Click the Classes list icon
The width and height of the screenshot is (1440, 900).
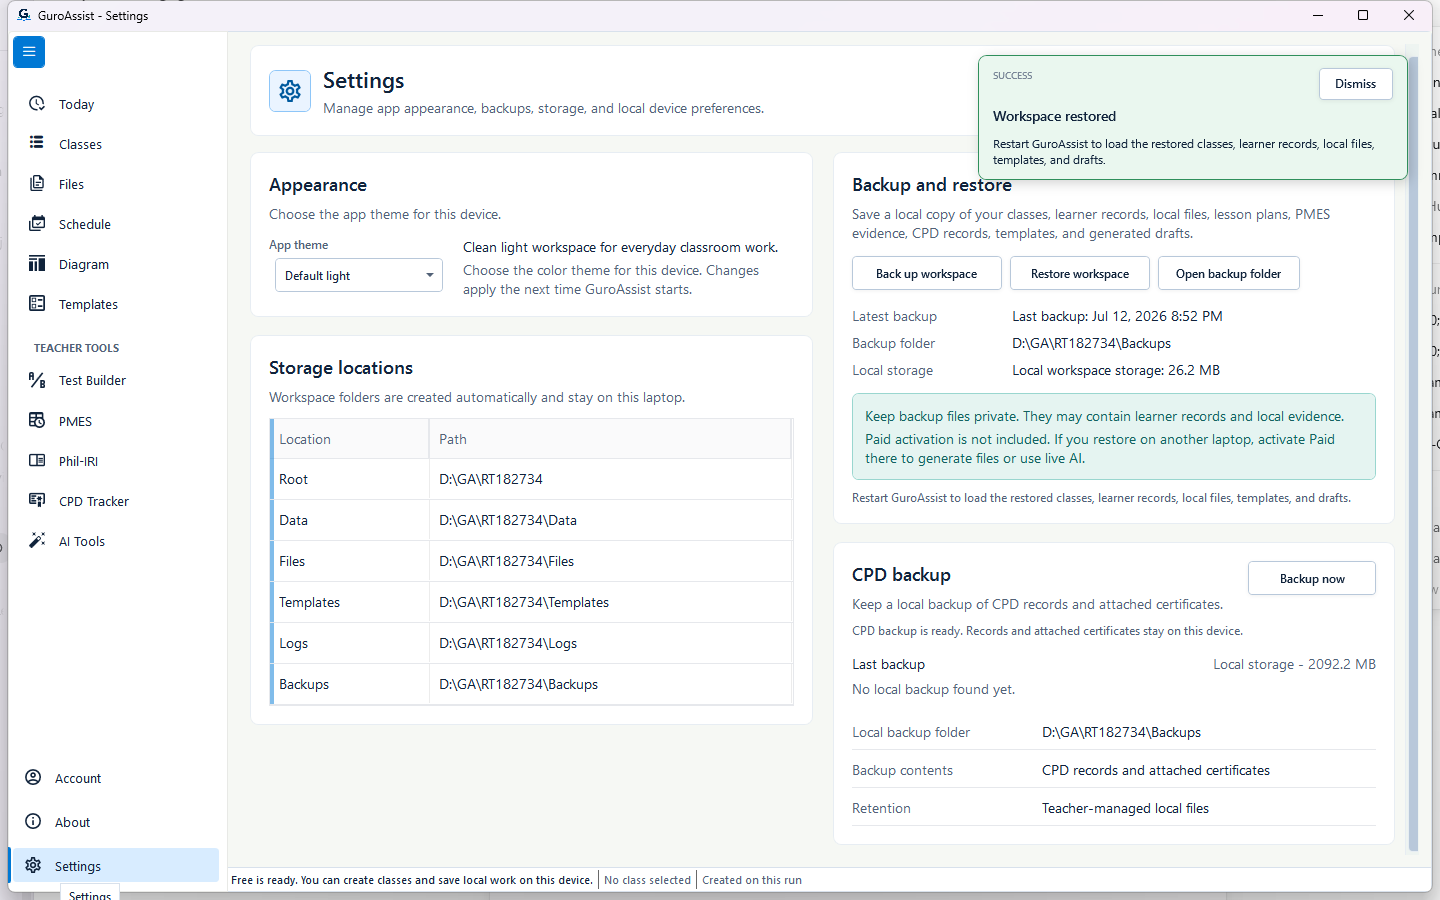[x=37, y=143]
